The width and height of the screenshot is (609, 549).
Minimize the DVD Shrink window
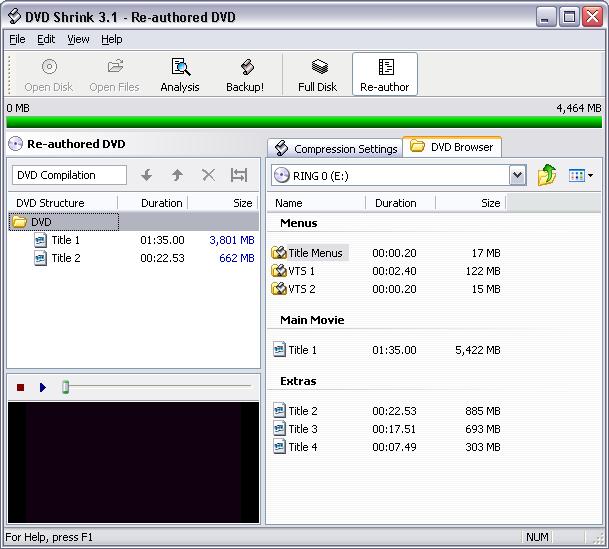click(545, 17)
